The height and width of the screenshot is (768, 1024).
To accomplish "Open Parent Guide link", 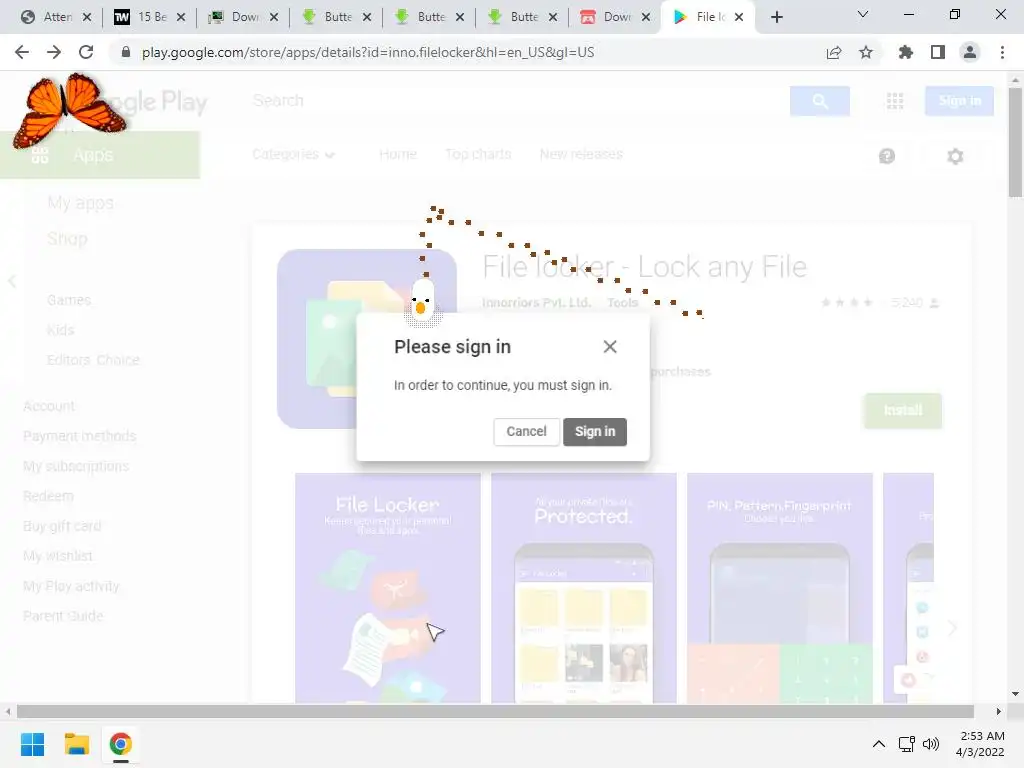I will [63, 616].
